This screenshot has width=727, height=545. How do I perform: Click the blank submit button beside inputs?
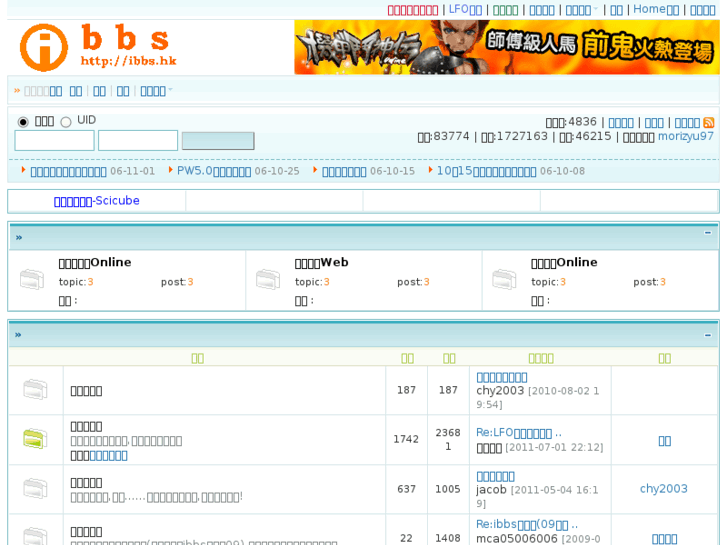tap(218, 141)
